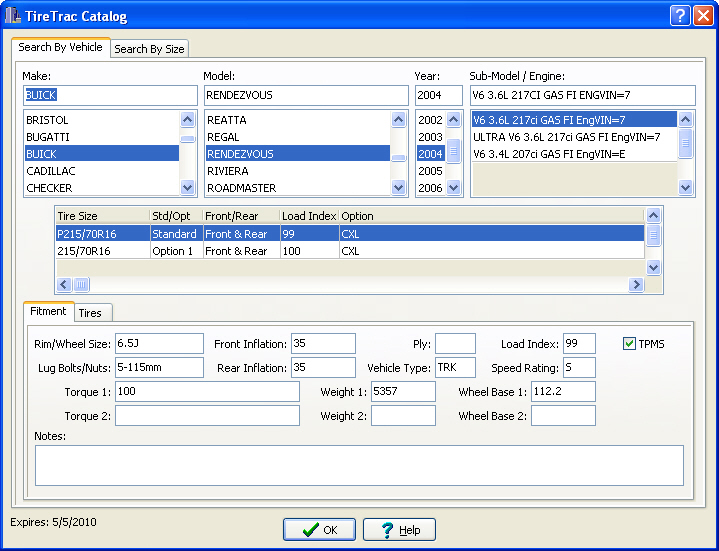Toggle the TPMS checkbox
719x551 pixels.
pyautogui.click(x=629, y=344)
